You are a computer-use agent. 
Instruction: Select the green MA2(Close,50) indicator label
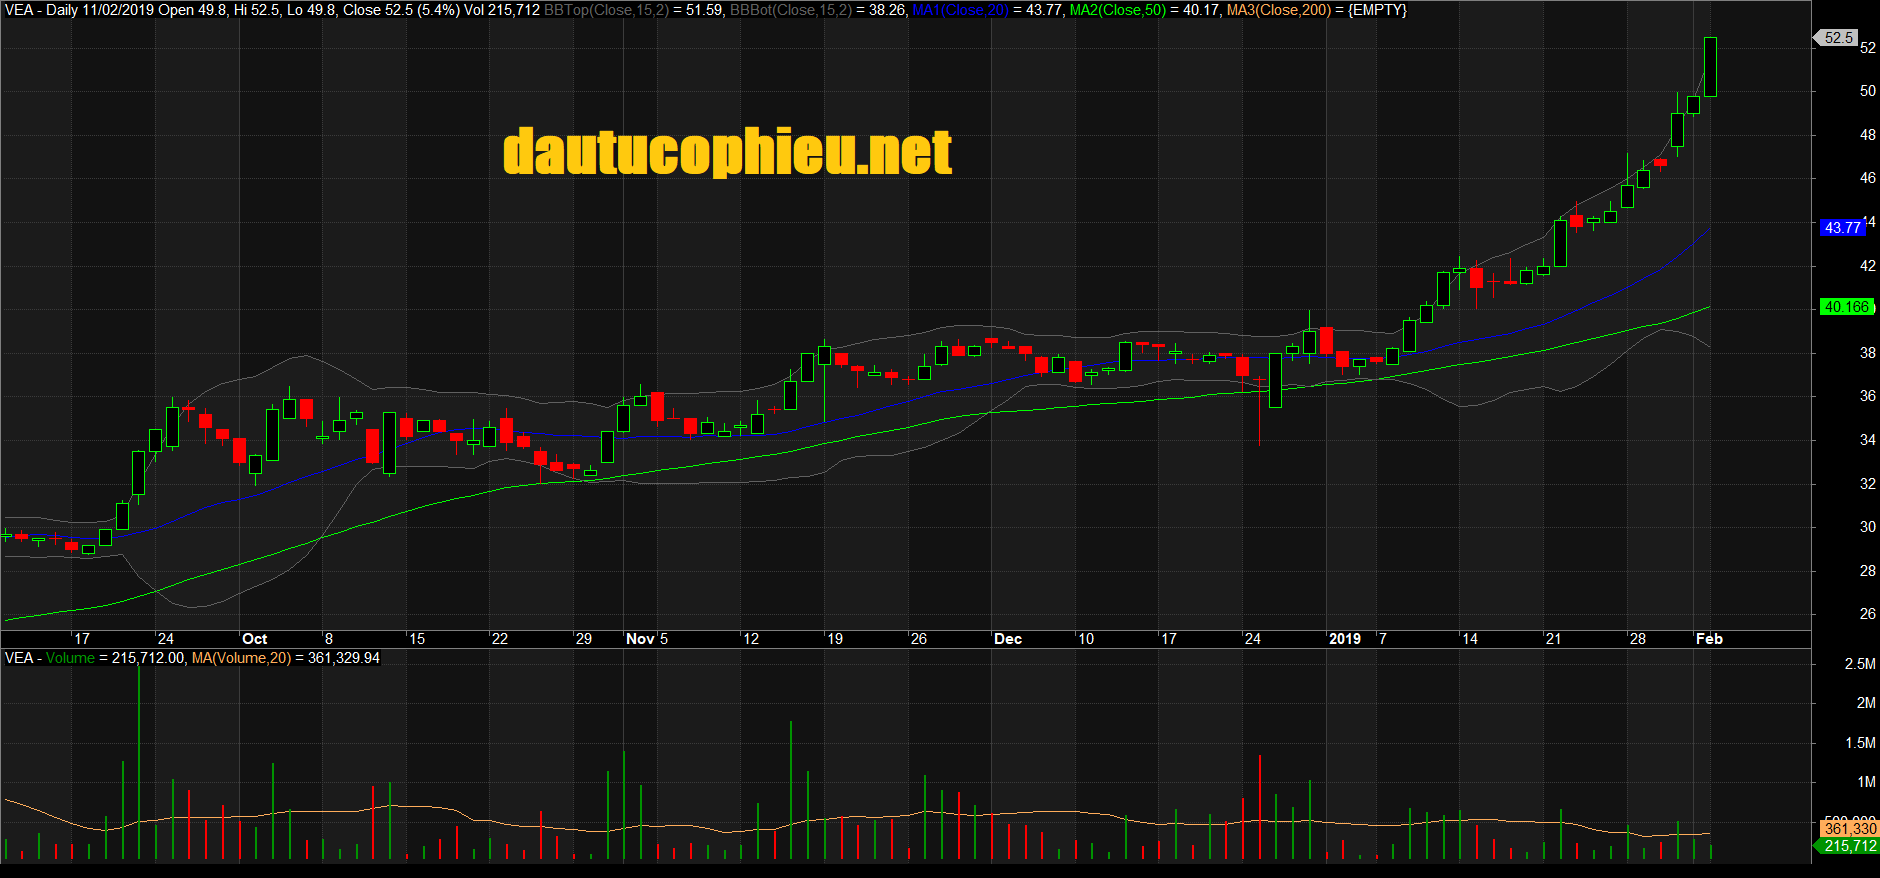(x=1117, y=10)
